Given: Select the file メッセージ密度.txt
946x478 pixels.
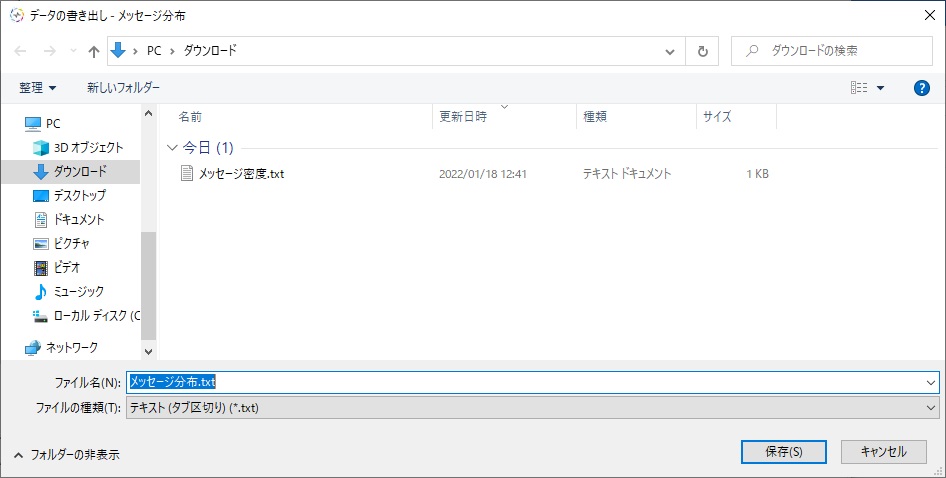Looking at the screenshot, I should [x=241, y=174].
